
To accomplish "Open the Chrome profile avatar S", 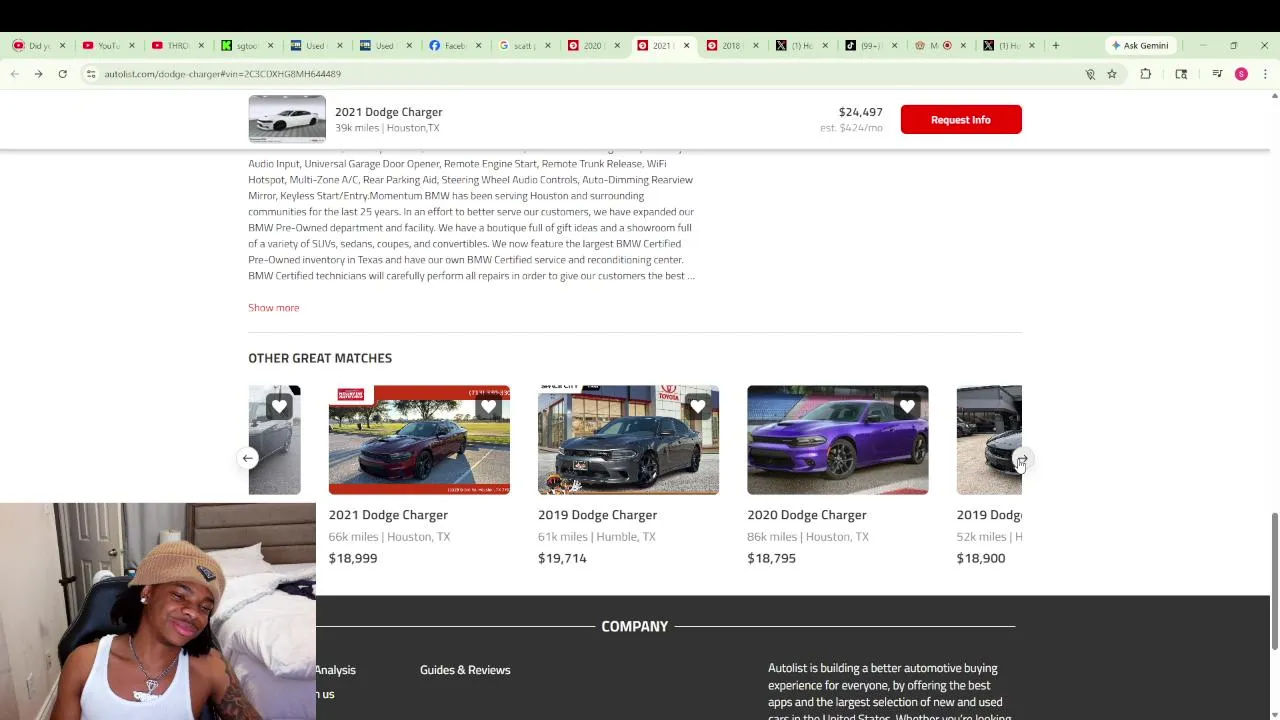I will [x=1241, y=74].
